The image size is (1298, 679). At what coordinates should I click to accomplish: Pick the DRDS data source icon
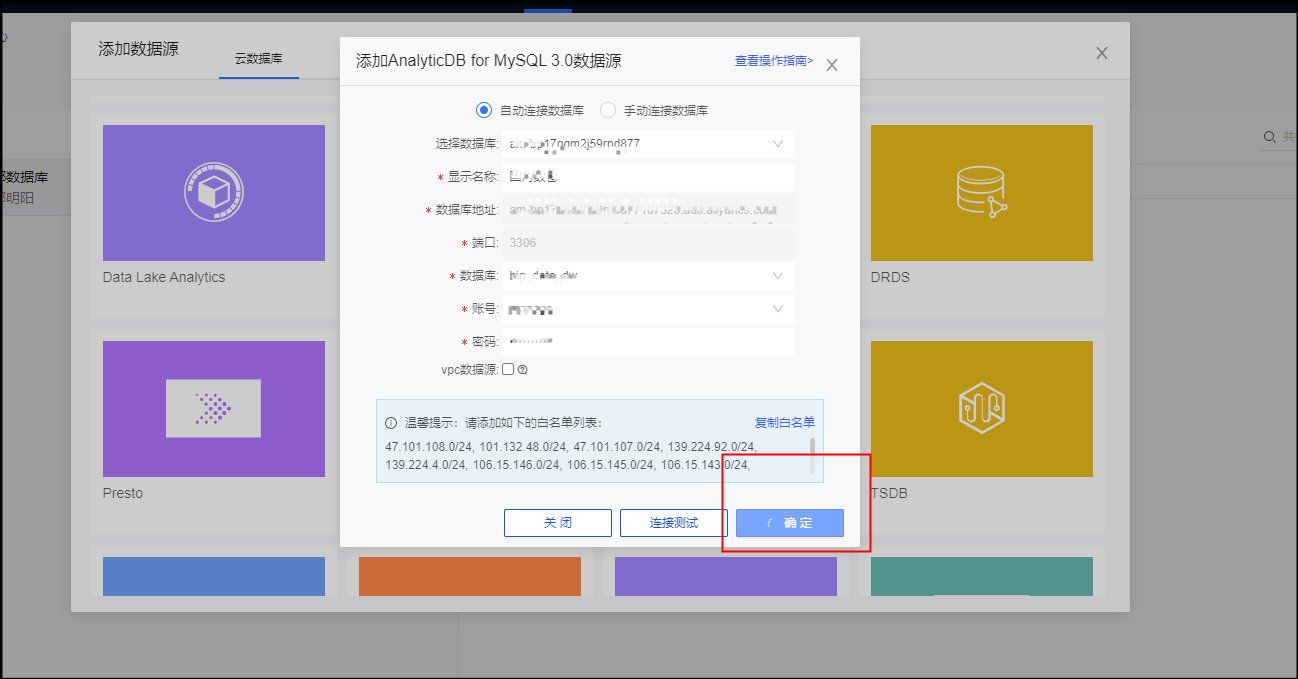[x=981, y=193]
